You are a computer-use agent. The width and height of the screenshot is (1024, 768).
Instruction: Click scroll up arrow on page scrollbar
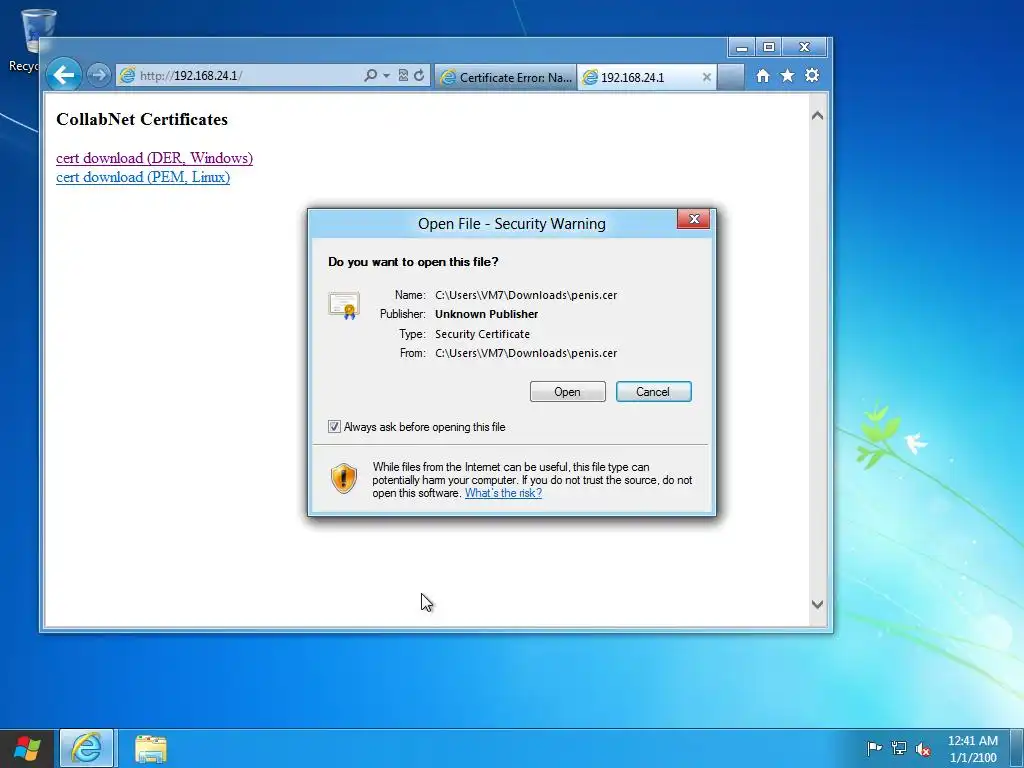[817, 116]
